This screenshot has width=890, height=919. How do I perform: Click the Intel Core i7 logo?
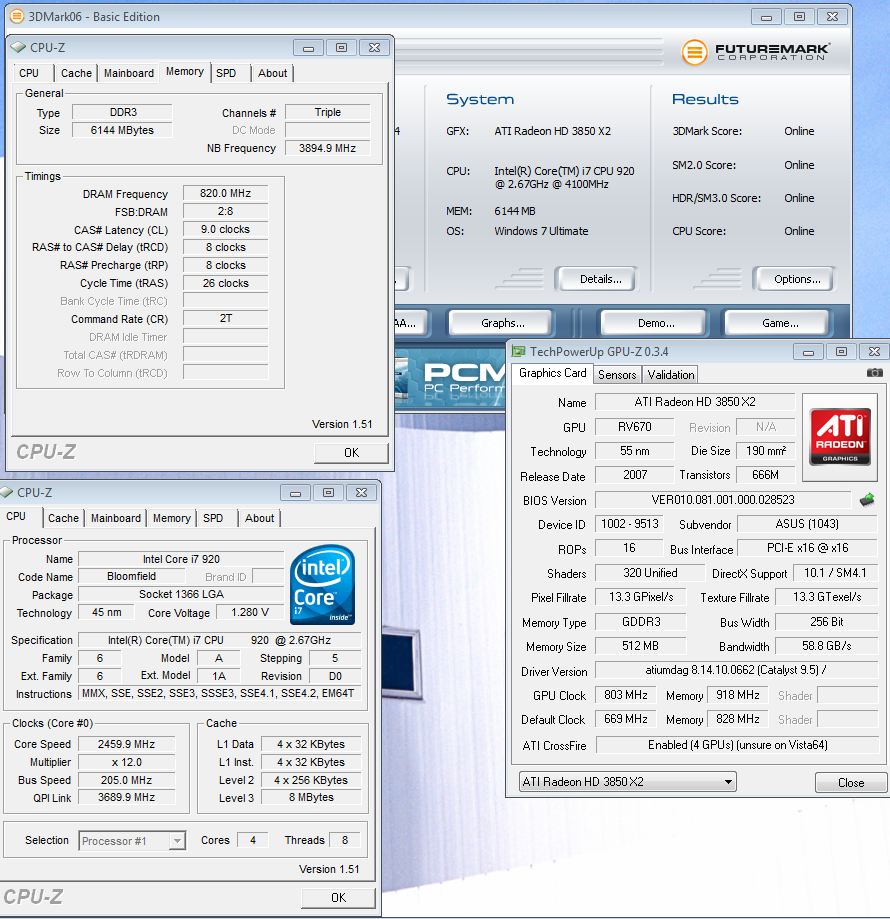322,585
